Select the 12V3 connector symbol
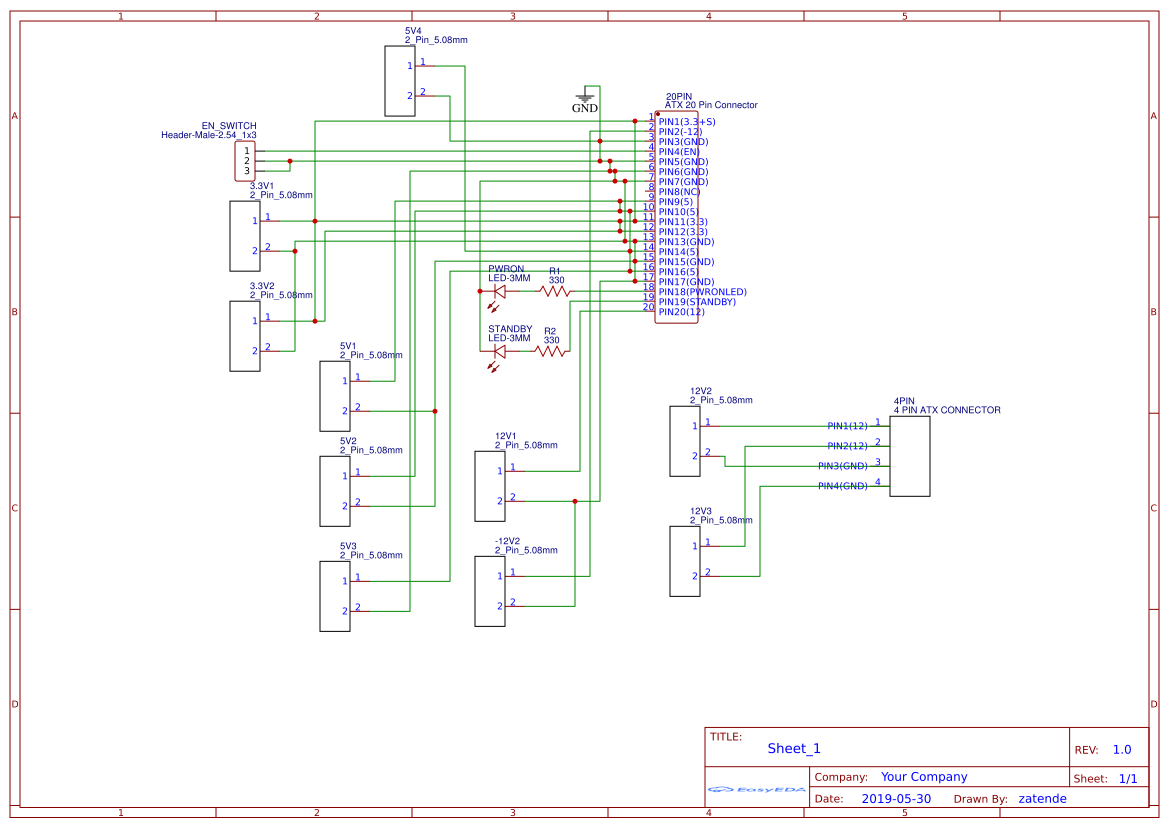The width and height of the screenshot is (1169, 828). (684, 559)
